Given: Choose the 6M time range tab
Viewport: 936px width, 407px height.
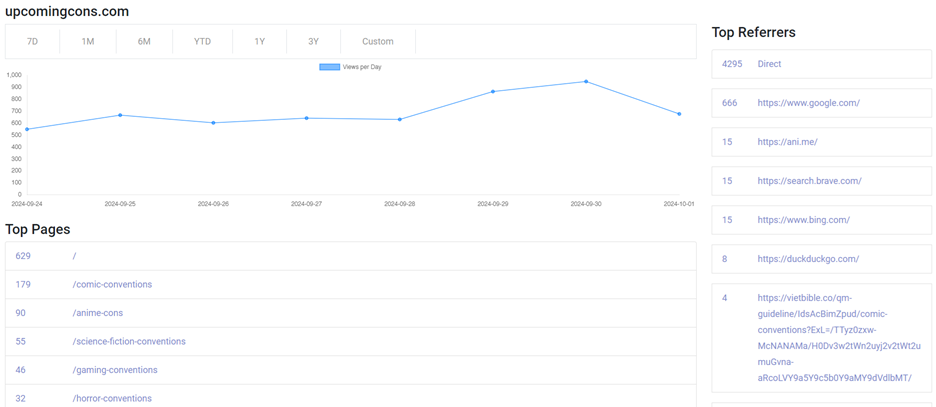Looking at the screenshot, I should click(144, 42).
